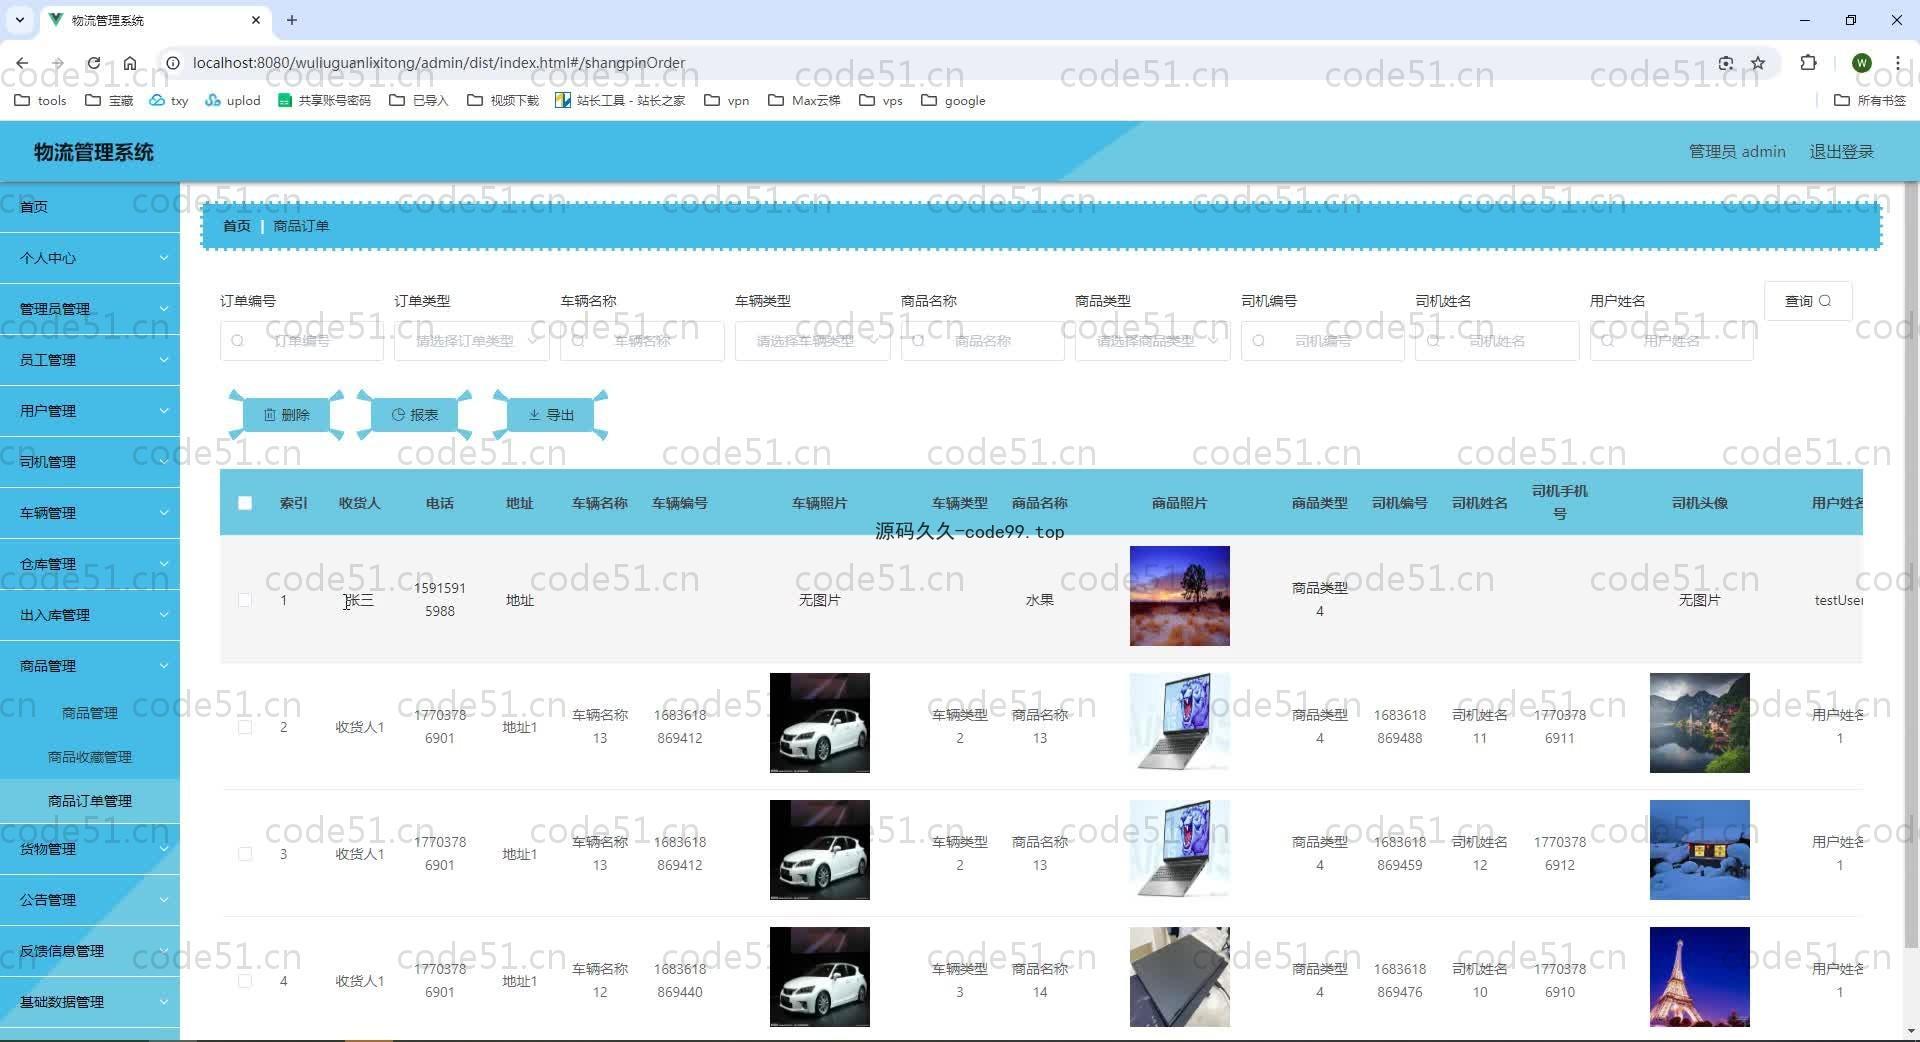This screenshot has height=1042, width=1920.
Task: Expand the 个人中心 sidebar menu
Action: coord(90,258)
